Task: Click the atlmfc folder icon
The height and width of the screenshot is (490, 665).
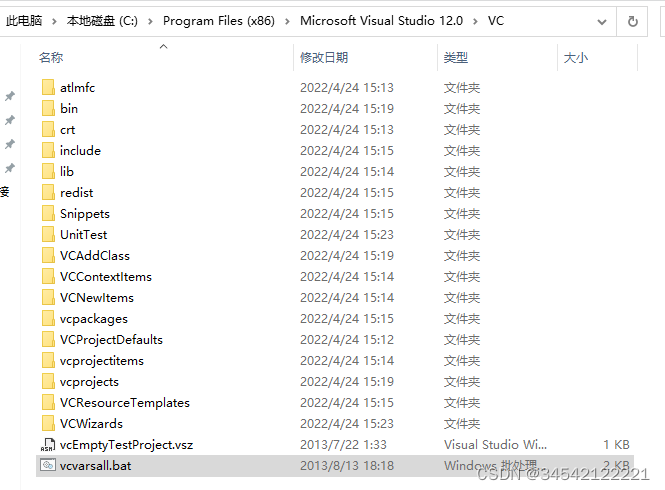Action: pos(48,88)
